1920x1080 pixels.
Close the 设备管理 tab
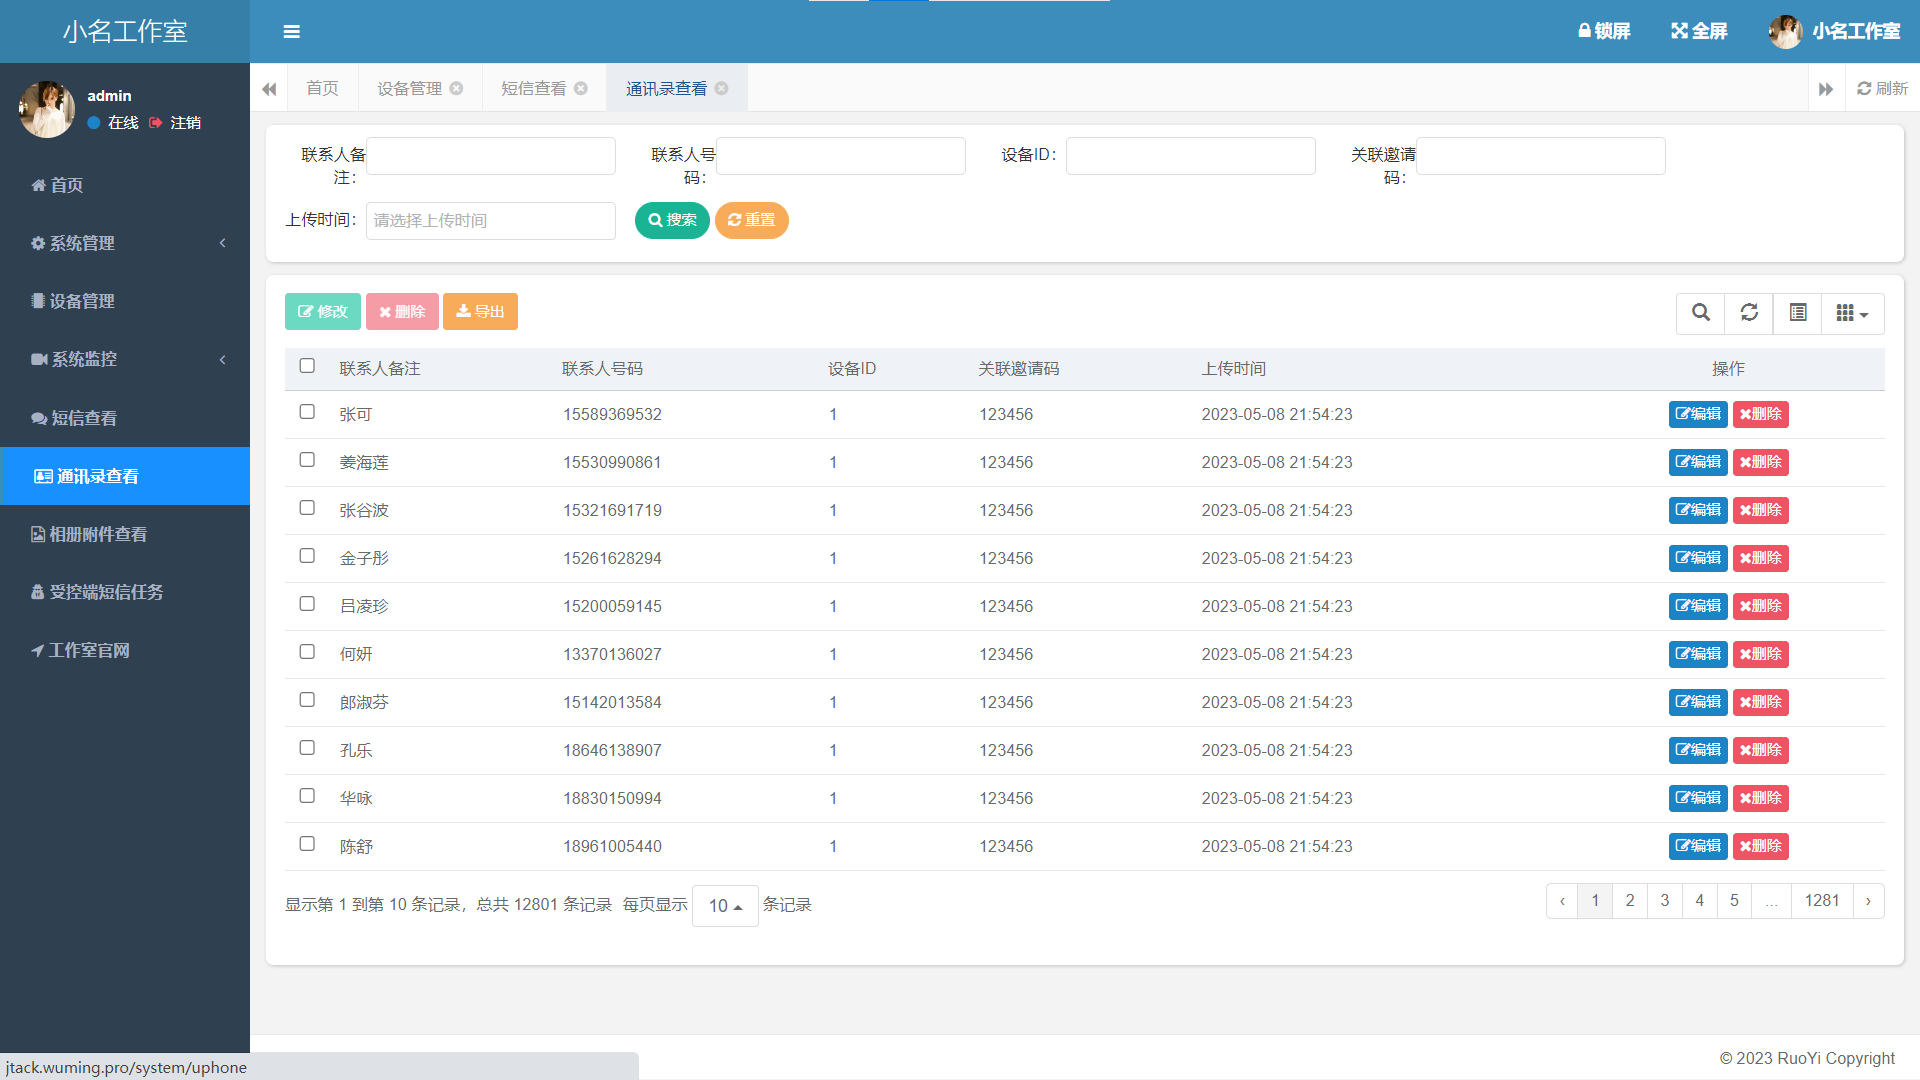point(456,88)
